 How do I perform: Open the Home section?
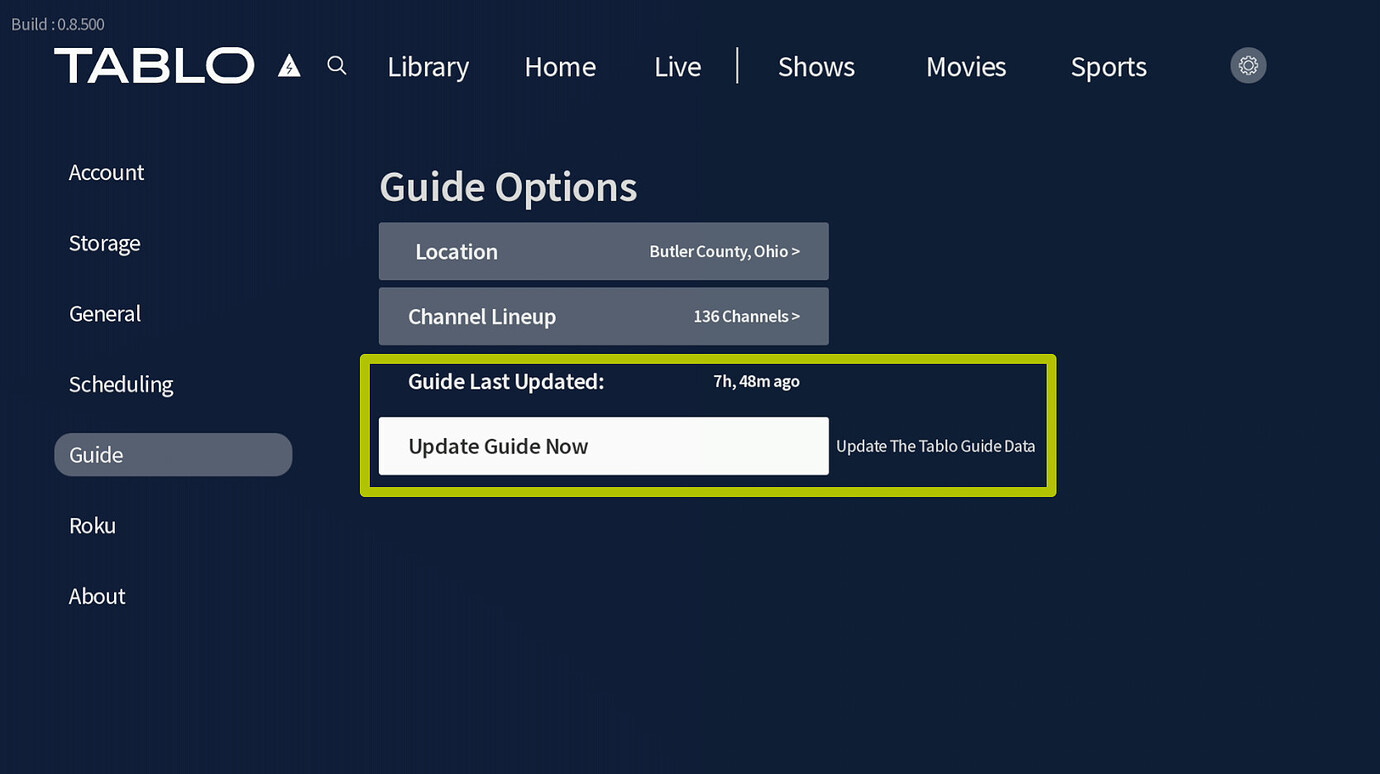coord(560,66)
